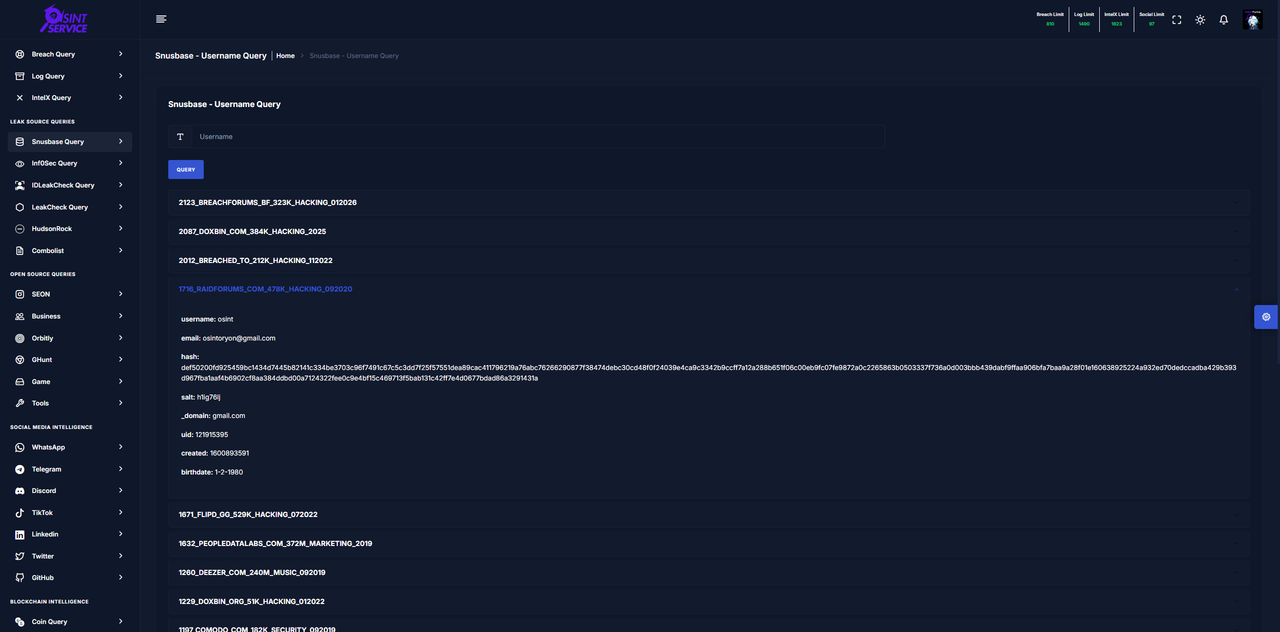Click the GHunt sidebar icon

tap(20, 360)
